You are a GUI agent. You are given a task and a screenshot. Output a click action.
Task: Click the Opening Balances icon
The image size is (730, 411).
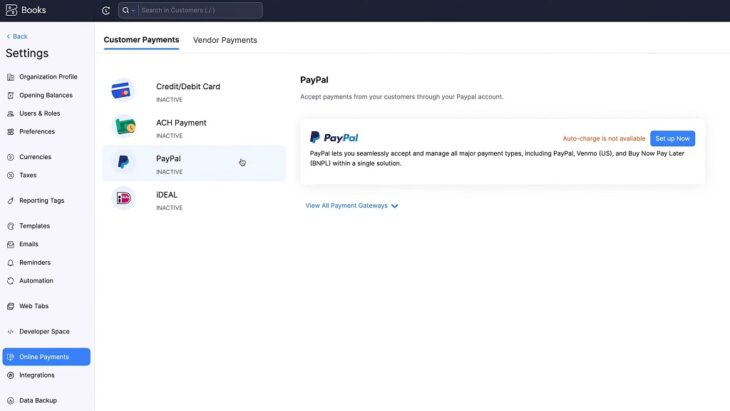10,95
